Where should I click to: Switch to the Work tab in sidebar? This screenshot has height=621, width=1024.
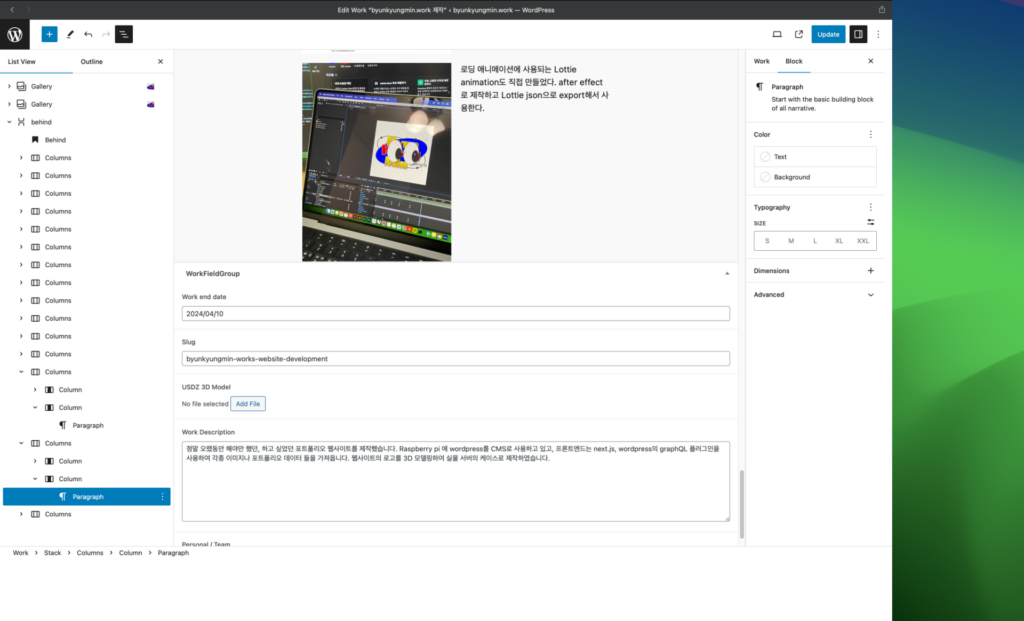click(x=761, y=61)
